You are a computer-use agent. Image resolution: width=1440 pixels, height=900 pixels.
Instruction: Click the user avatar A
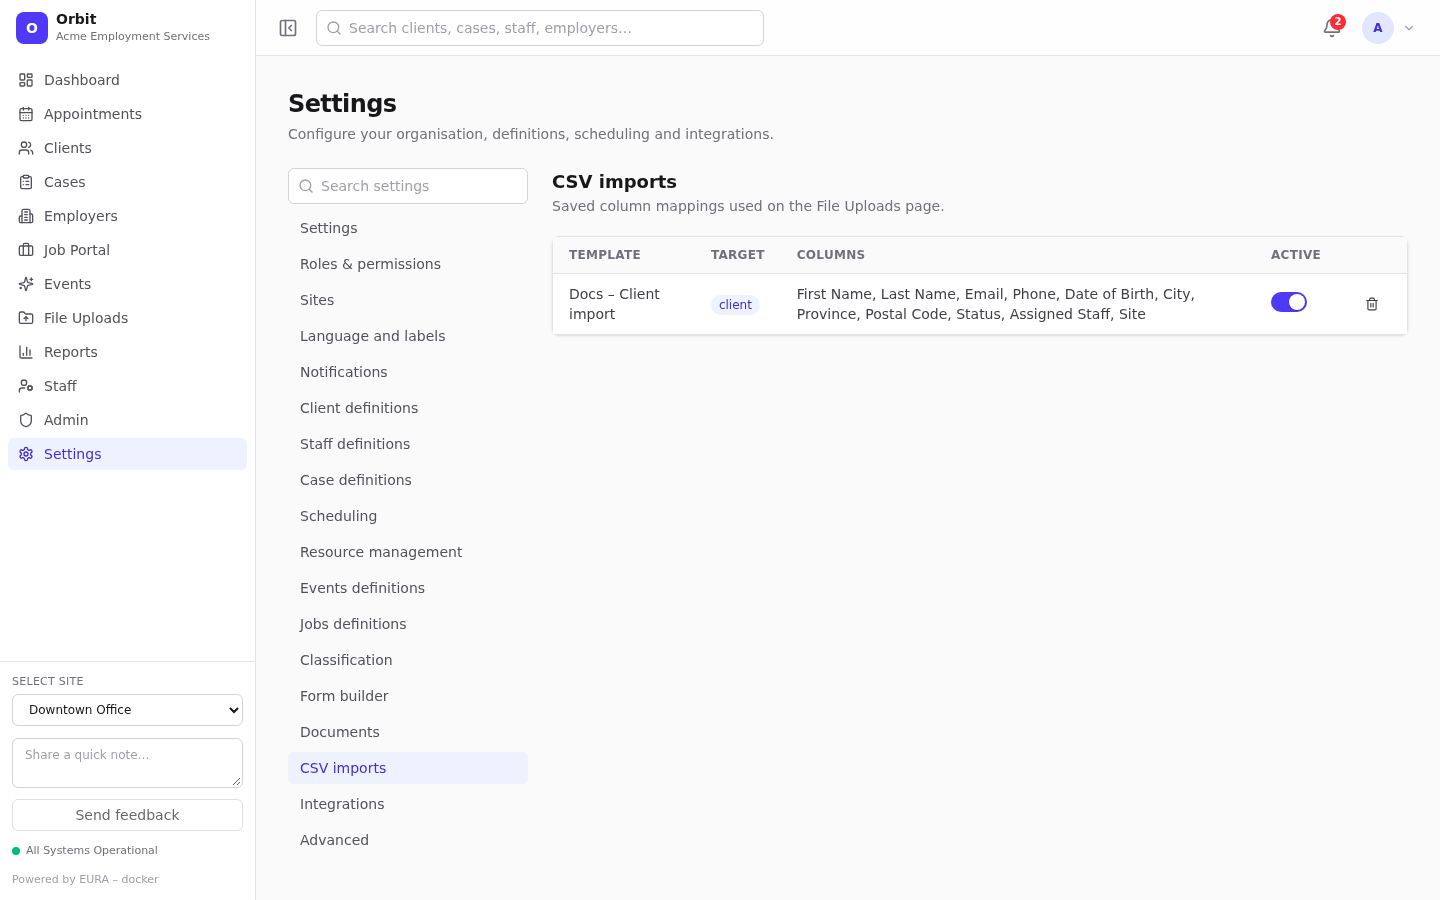(x=1378, y=28)
